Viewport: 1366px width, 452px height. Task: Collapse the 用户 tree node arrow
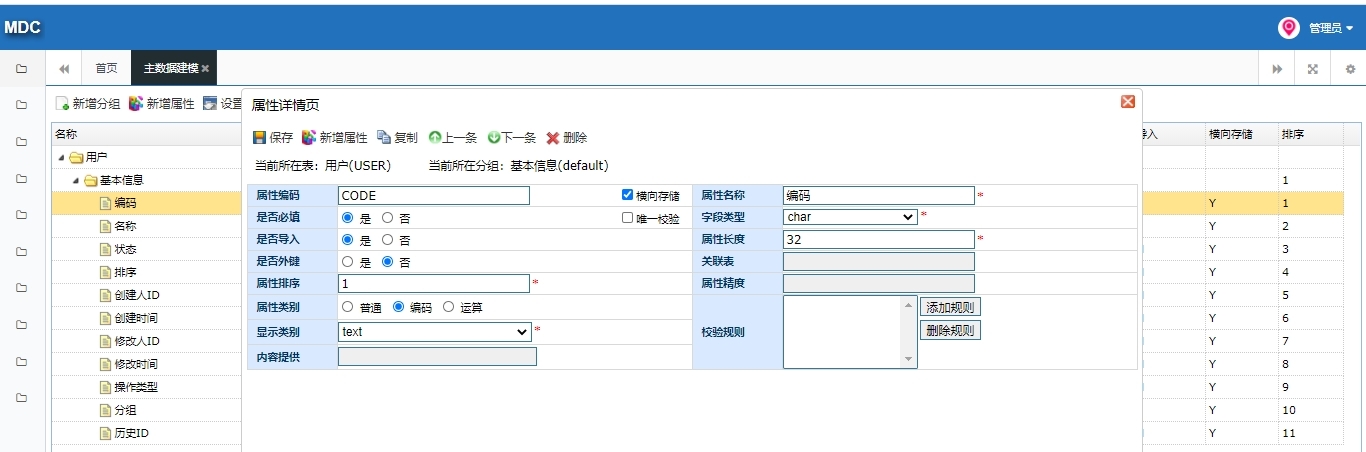(62, 158)
